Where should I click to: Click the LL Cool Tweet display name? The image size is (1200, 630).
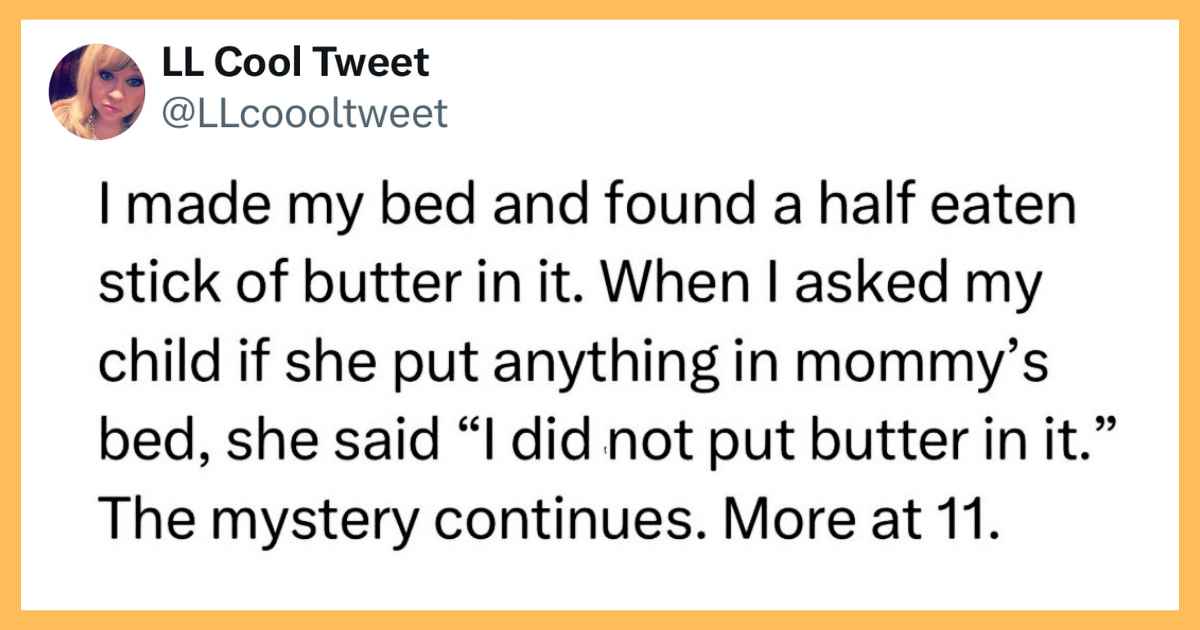pos(295,63)
